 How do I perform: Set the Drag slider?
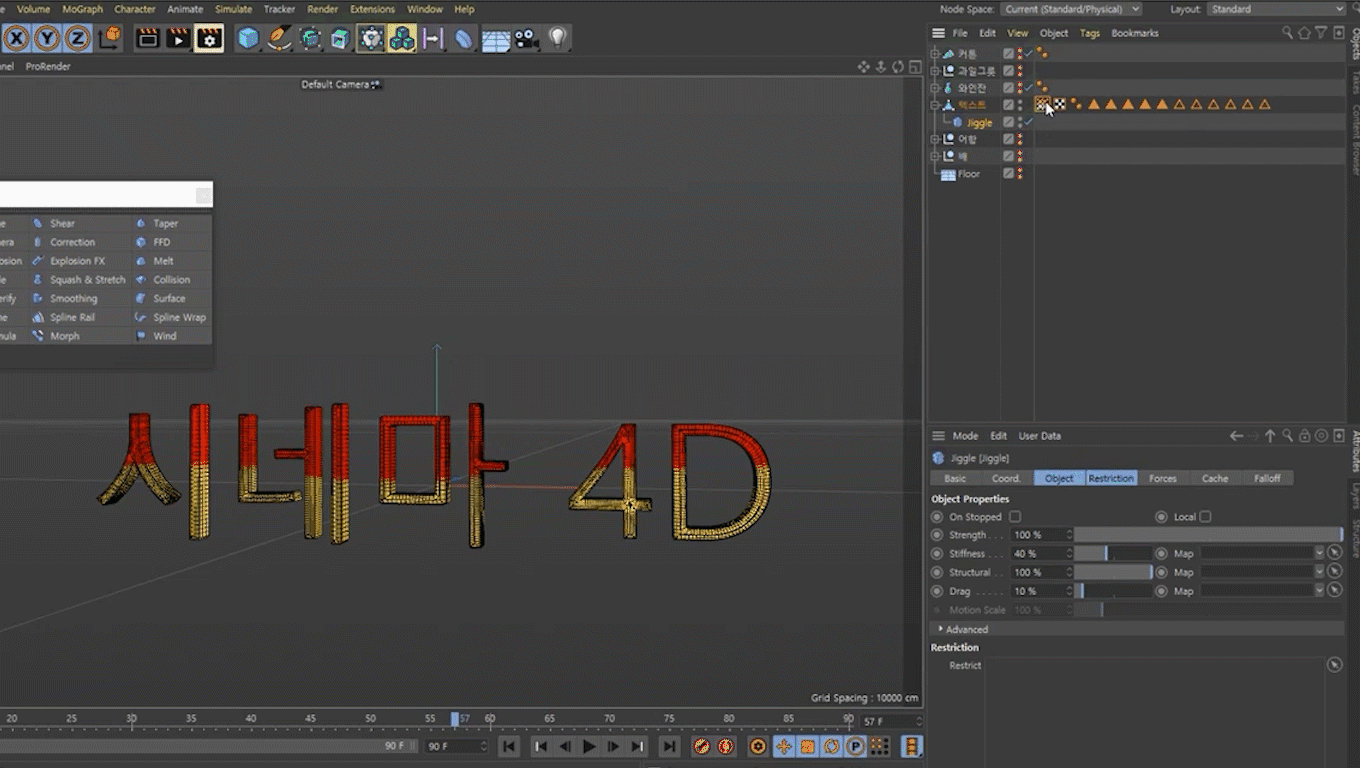(x=1113, y=591)
